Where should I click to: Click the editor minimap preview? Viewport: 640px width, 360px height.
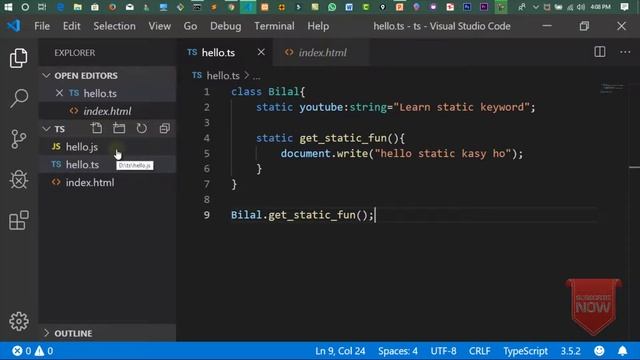612,89
